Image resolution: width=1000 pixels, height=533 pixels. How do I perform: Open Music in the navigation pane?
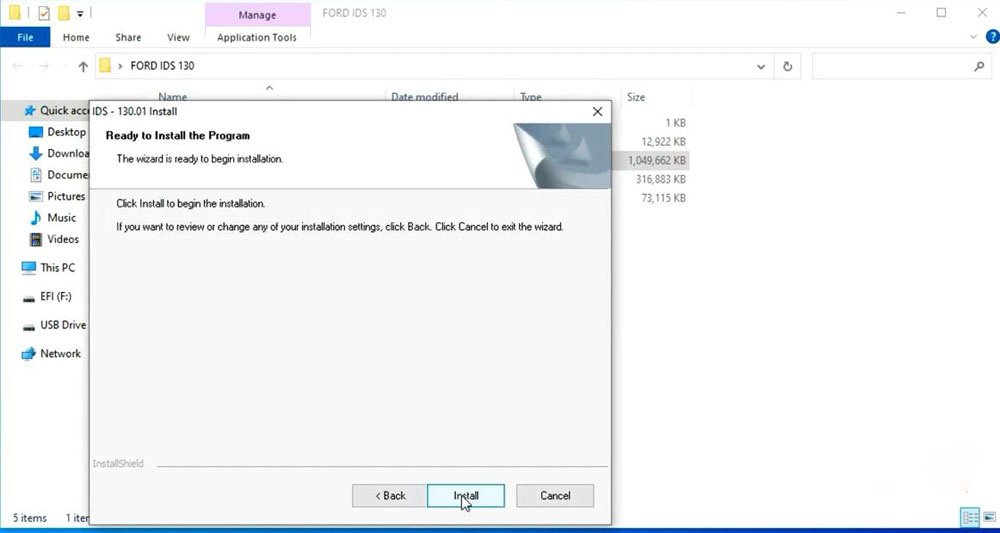pyautogui.click(x=53, y=218)
